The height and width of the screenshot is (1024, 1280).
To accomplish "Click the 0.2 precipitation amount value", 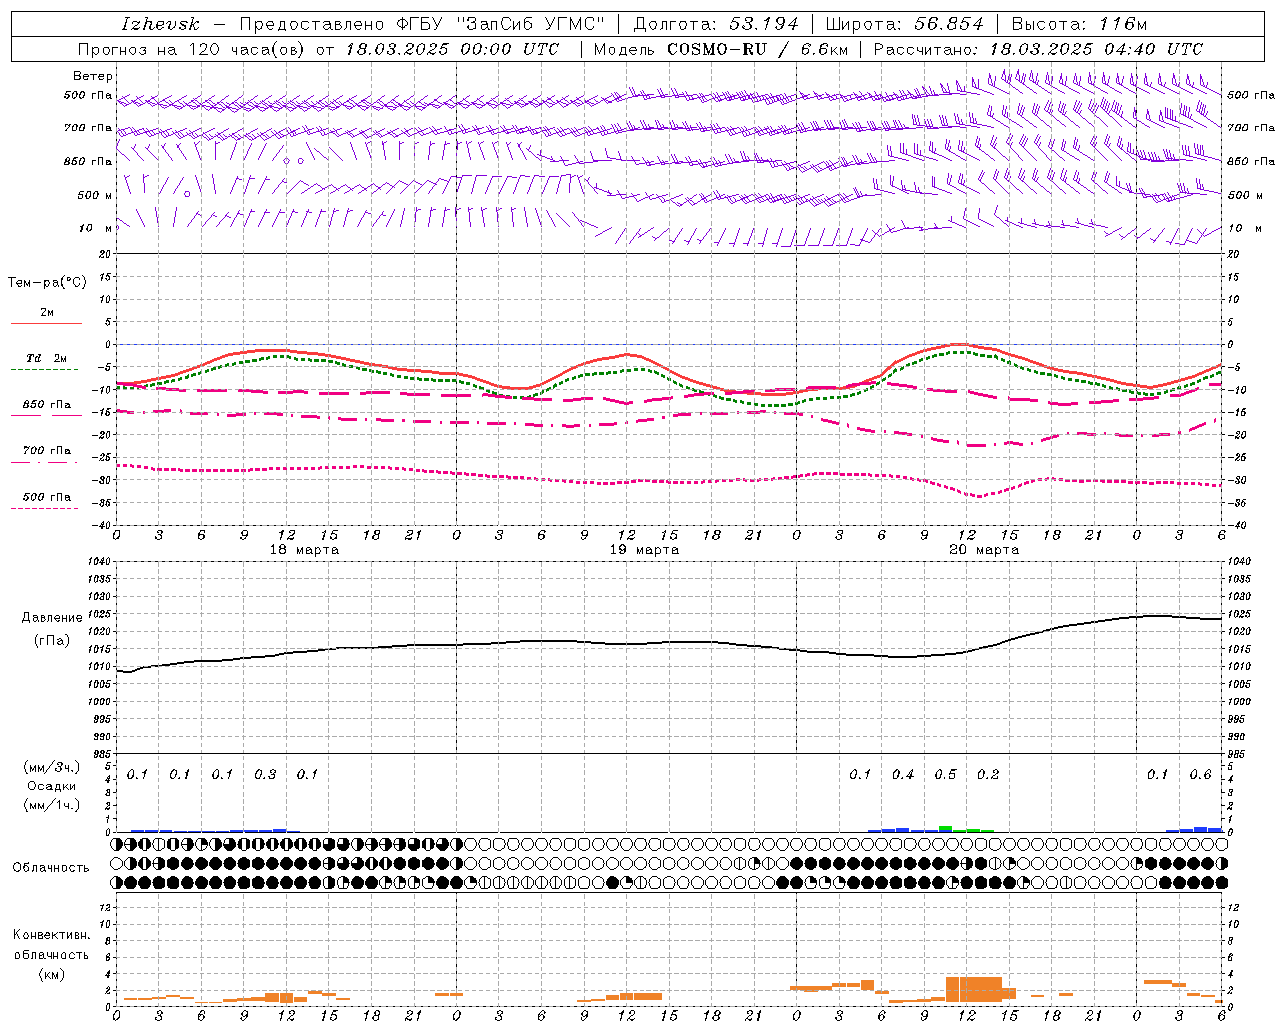I will point(988,775).
